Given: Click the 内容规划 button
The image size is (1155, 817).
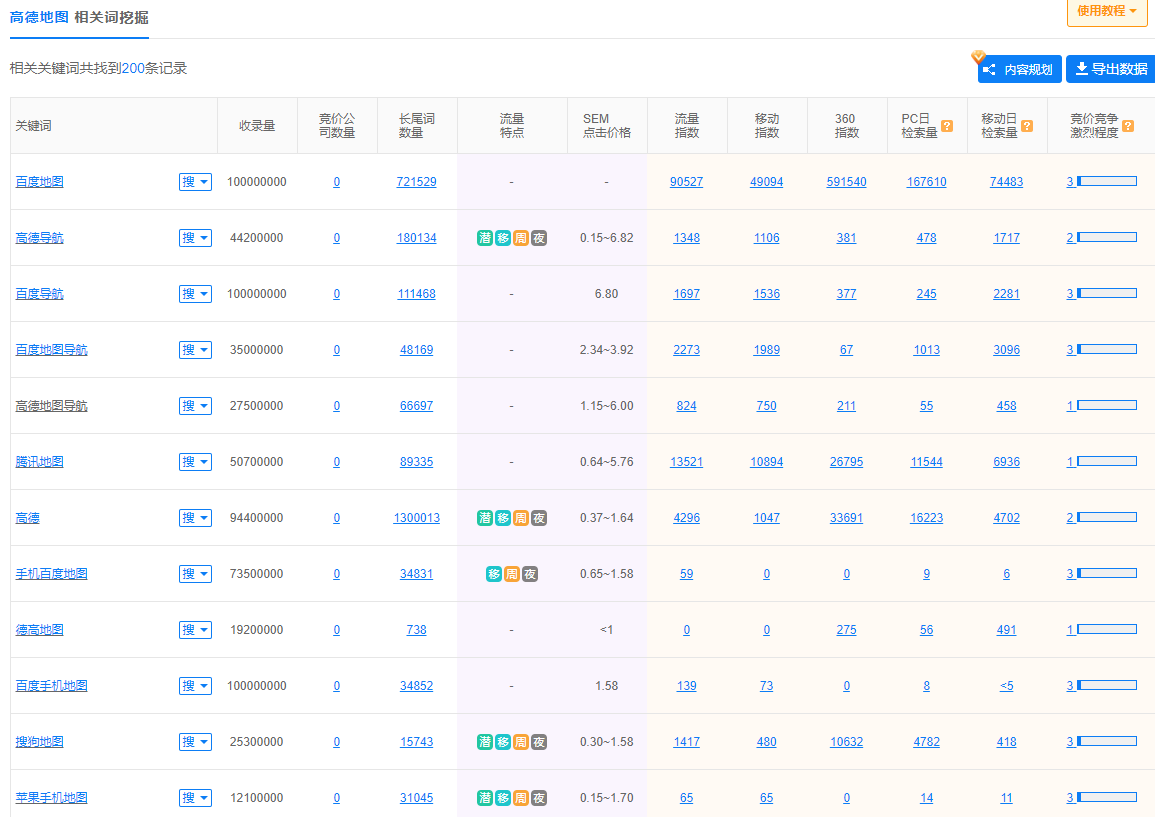Looking at the screenshot, I should pyautogui.click(x=1019, y=69).
